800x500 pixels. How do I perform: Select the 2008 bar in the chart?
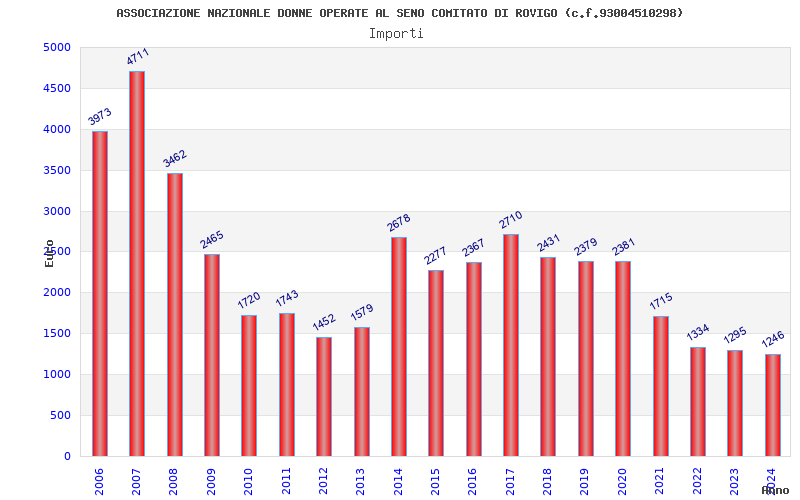(174, 314)
